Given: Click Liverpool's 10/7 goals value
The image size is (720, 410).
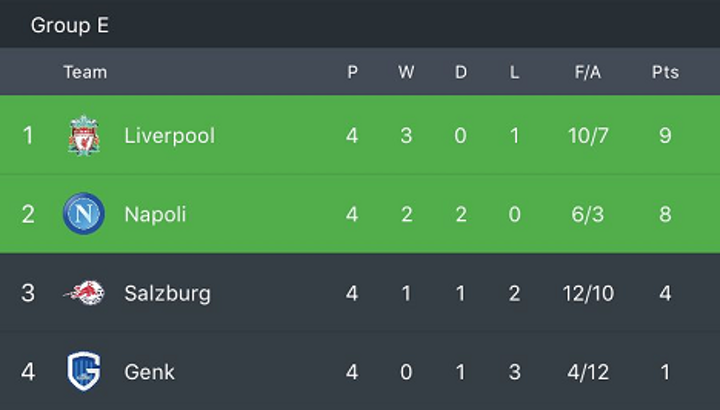Looking at the screenshot, I should 588,136.
